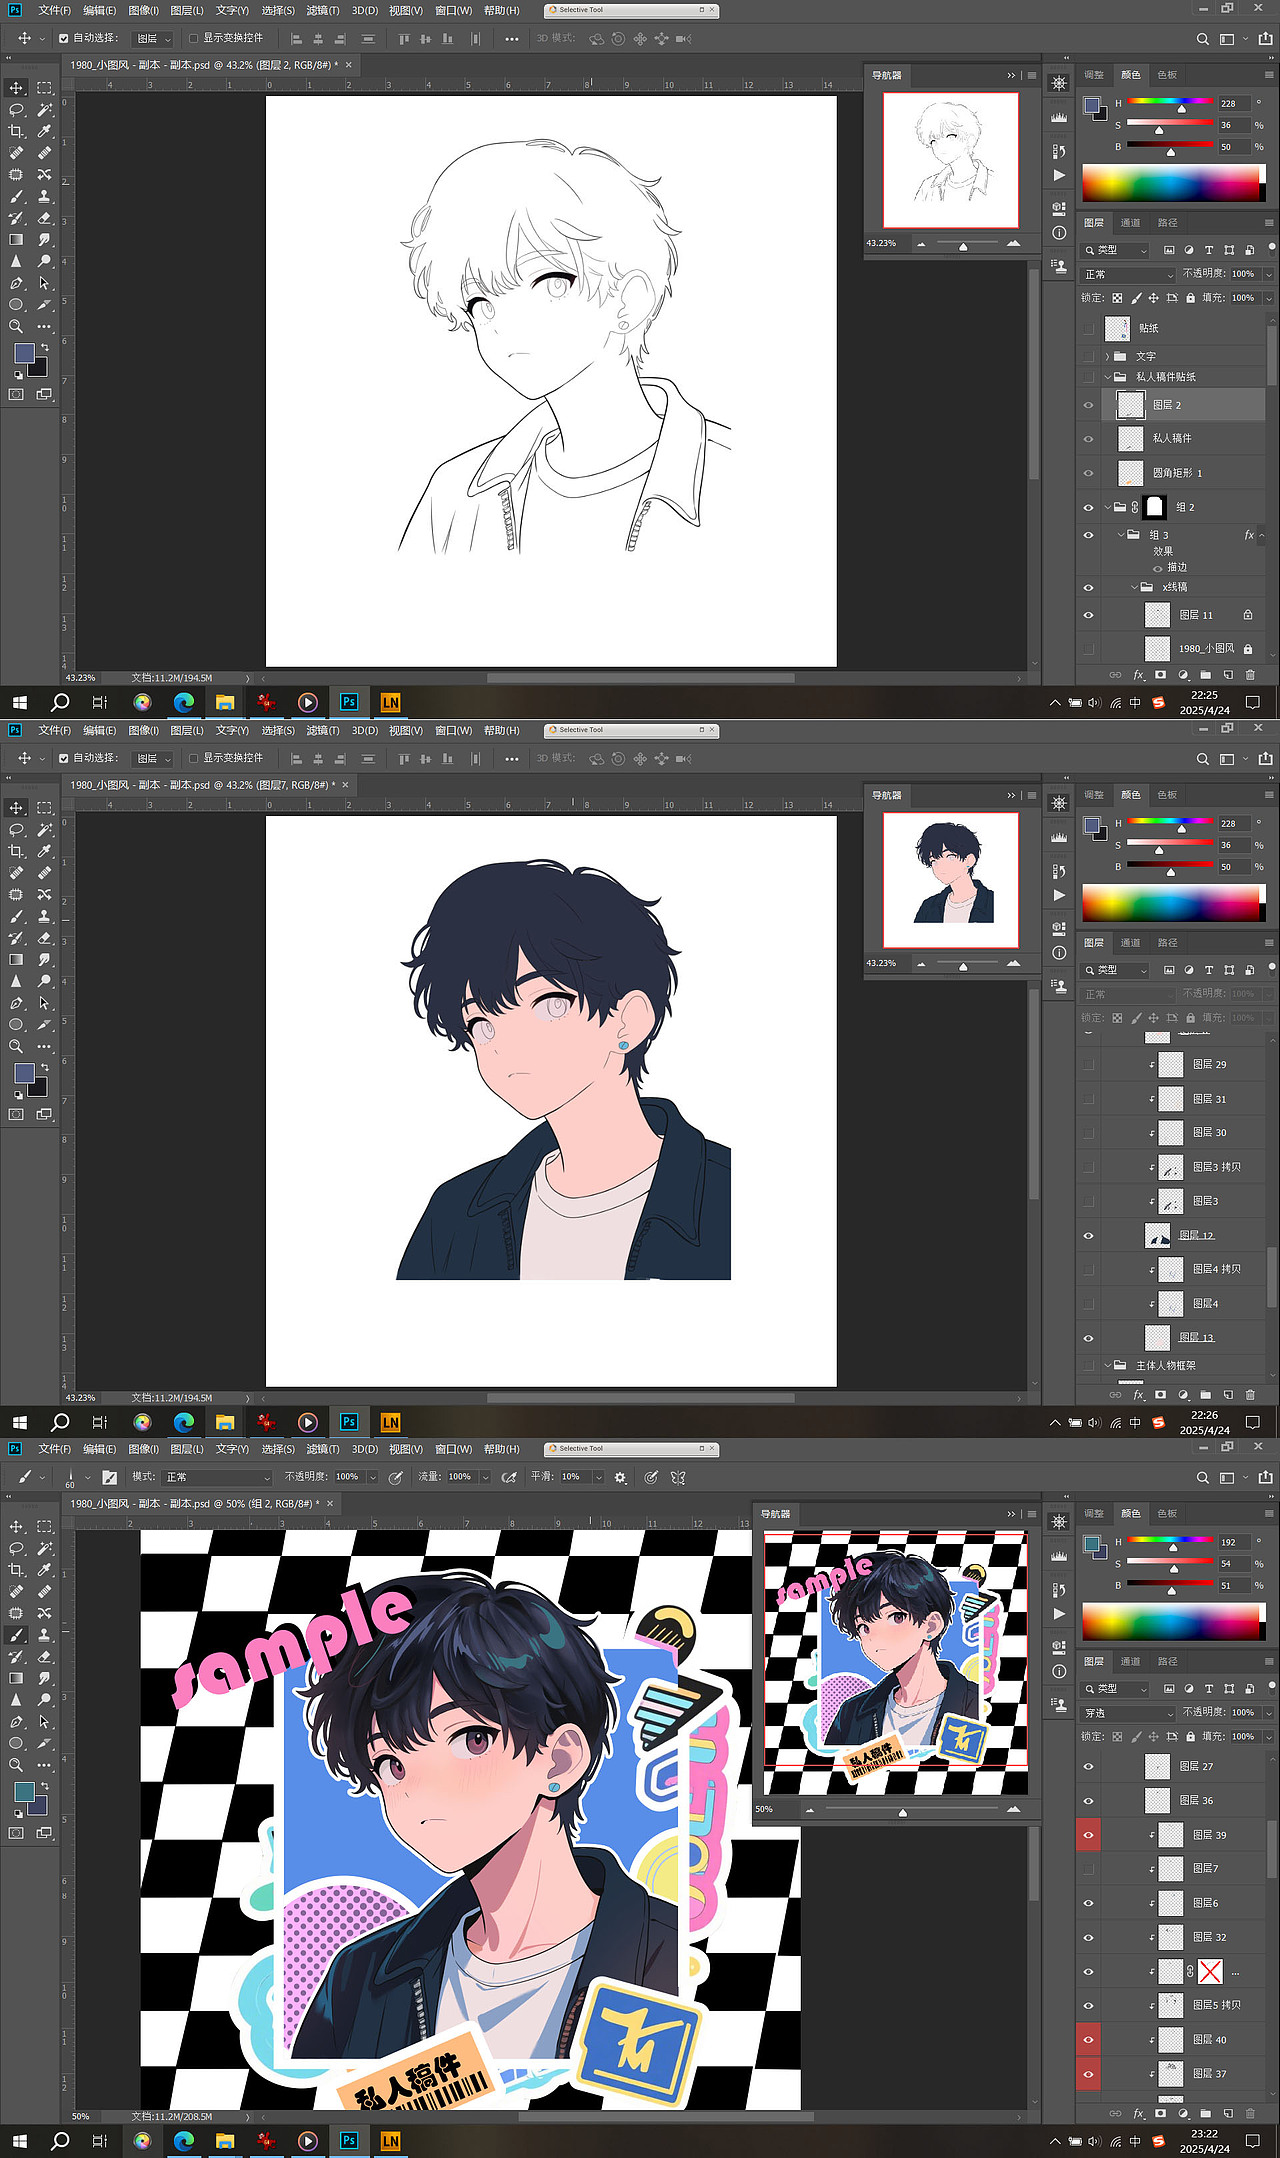The width and height of the screenshot is (1280, 2158).
Task: Collapse x线稿 group in line-art window
Action: click(x=1134, y=587)
